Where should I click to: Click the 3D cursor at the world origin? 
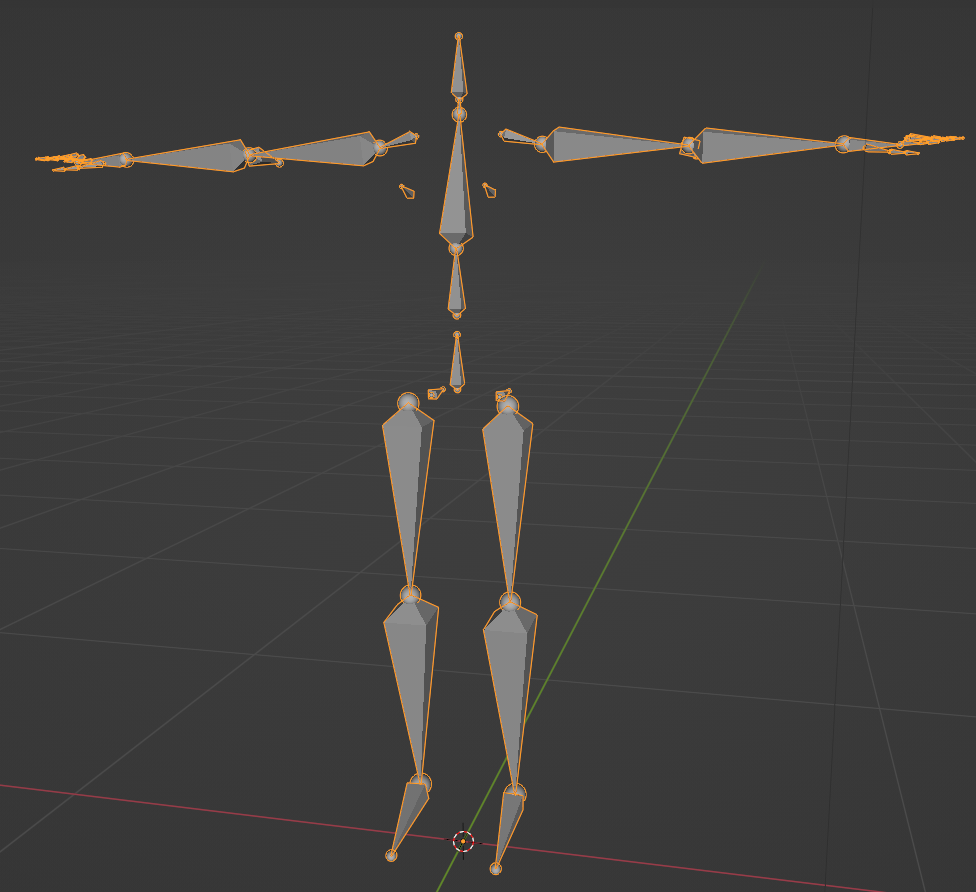pos(463,841)
